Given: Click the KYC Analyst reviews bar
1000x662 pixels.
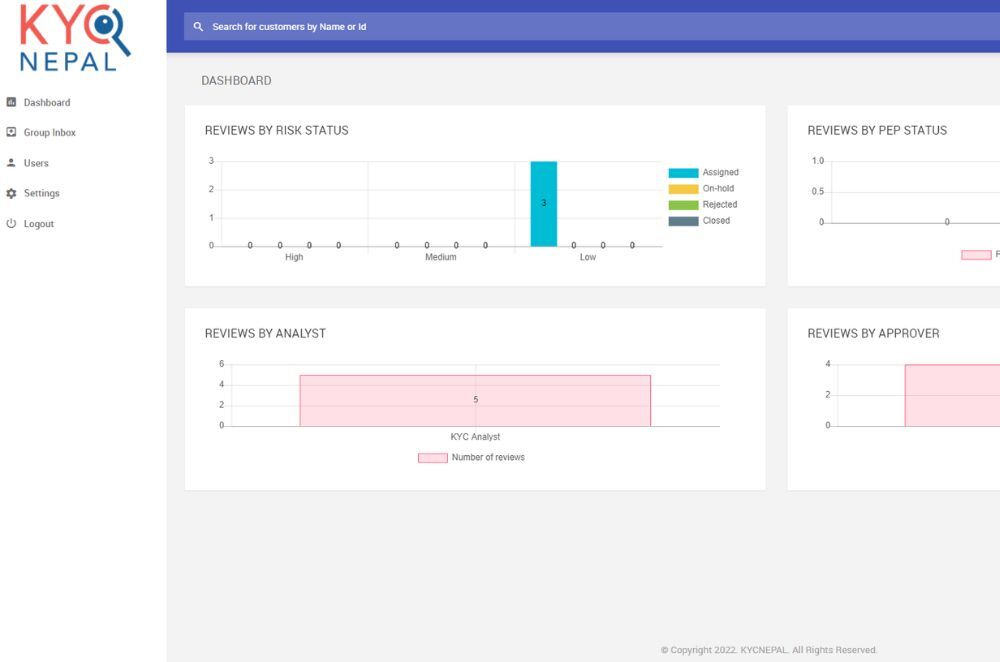Looking at the screenshot, I should pos(475,401).
